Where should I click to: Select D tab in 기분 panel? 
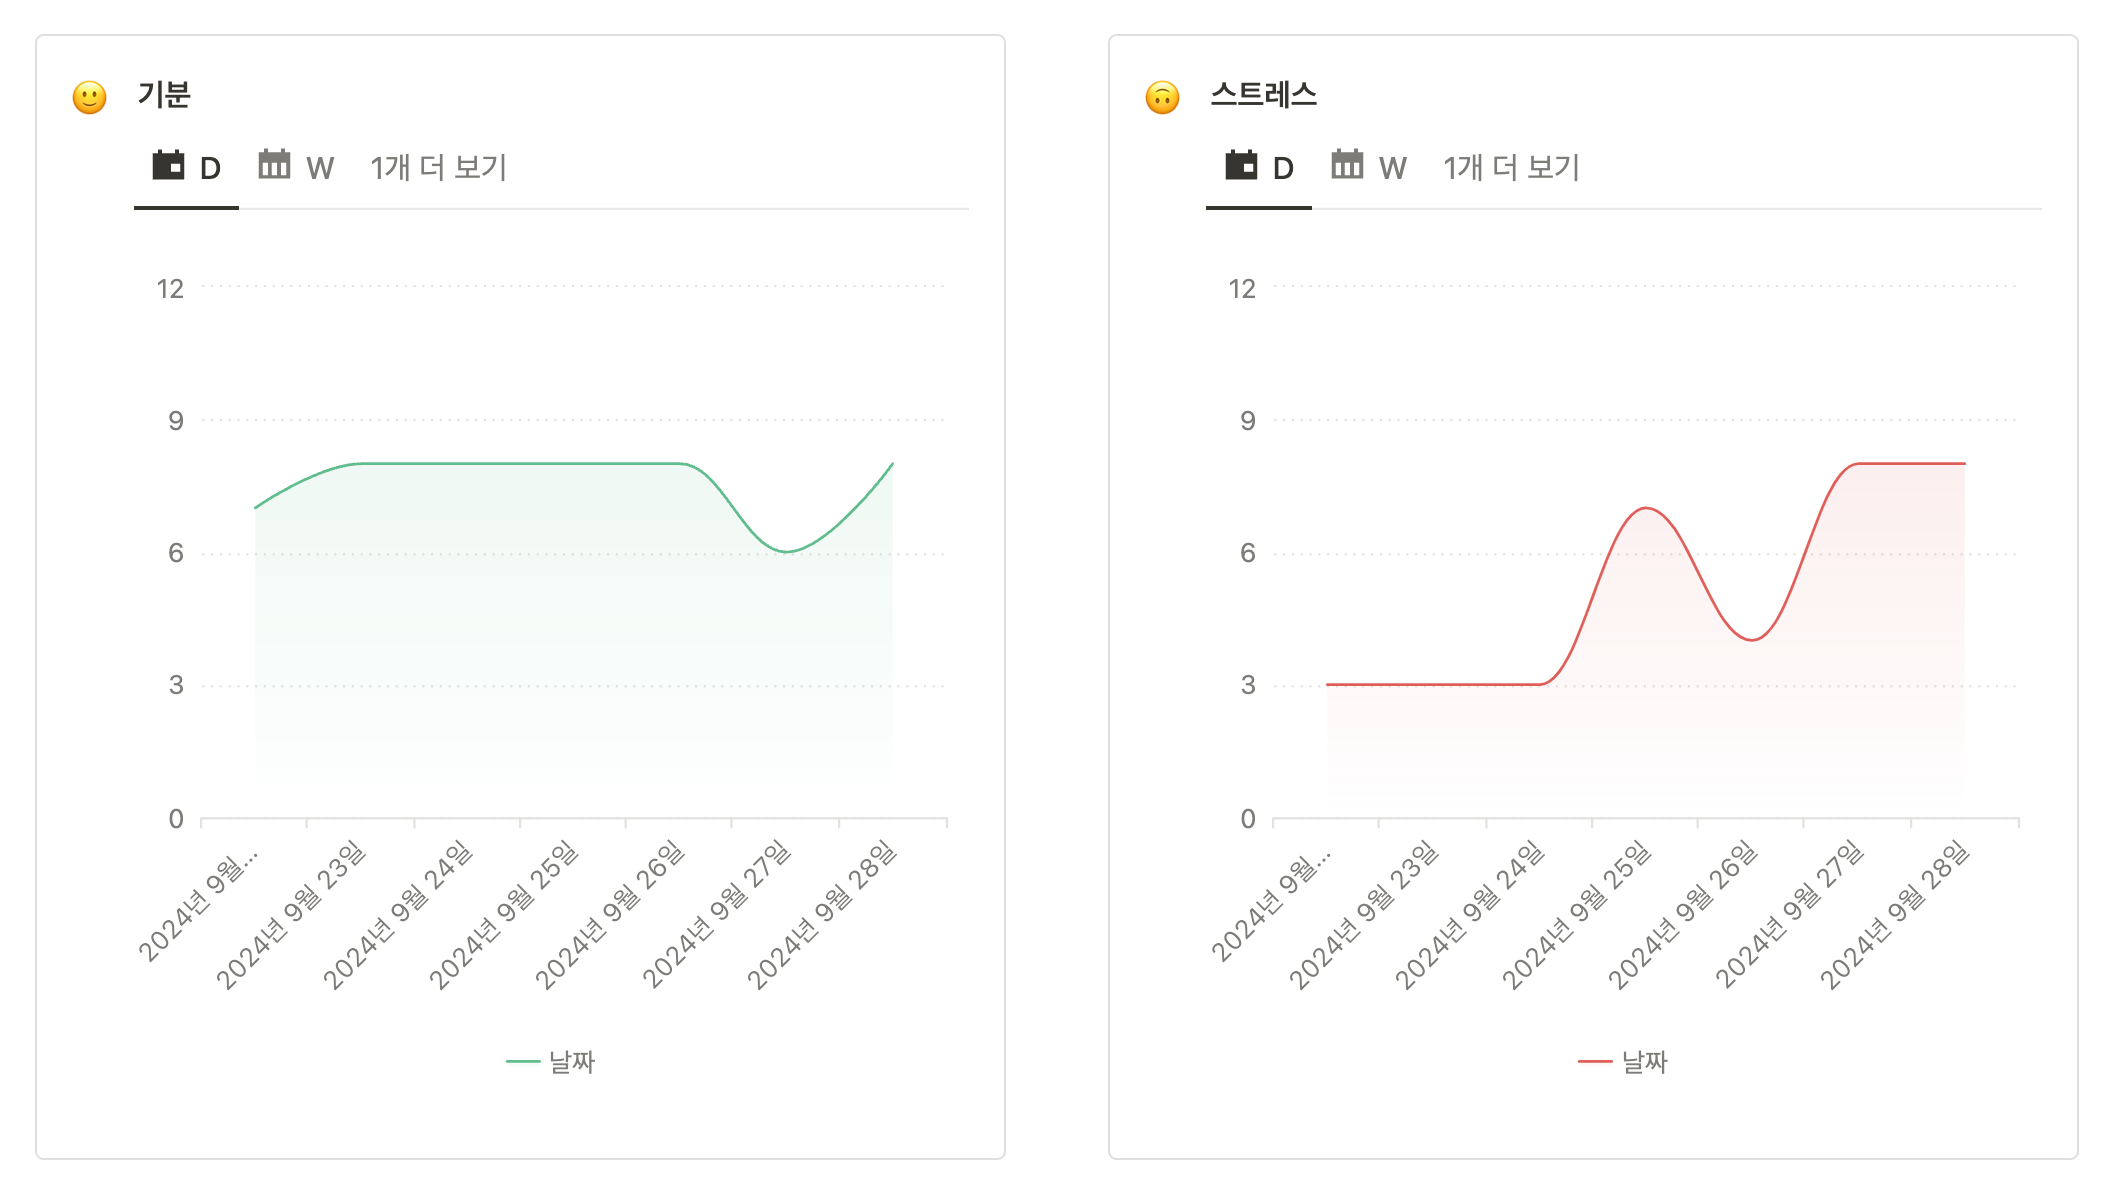coord(209,168)
